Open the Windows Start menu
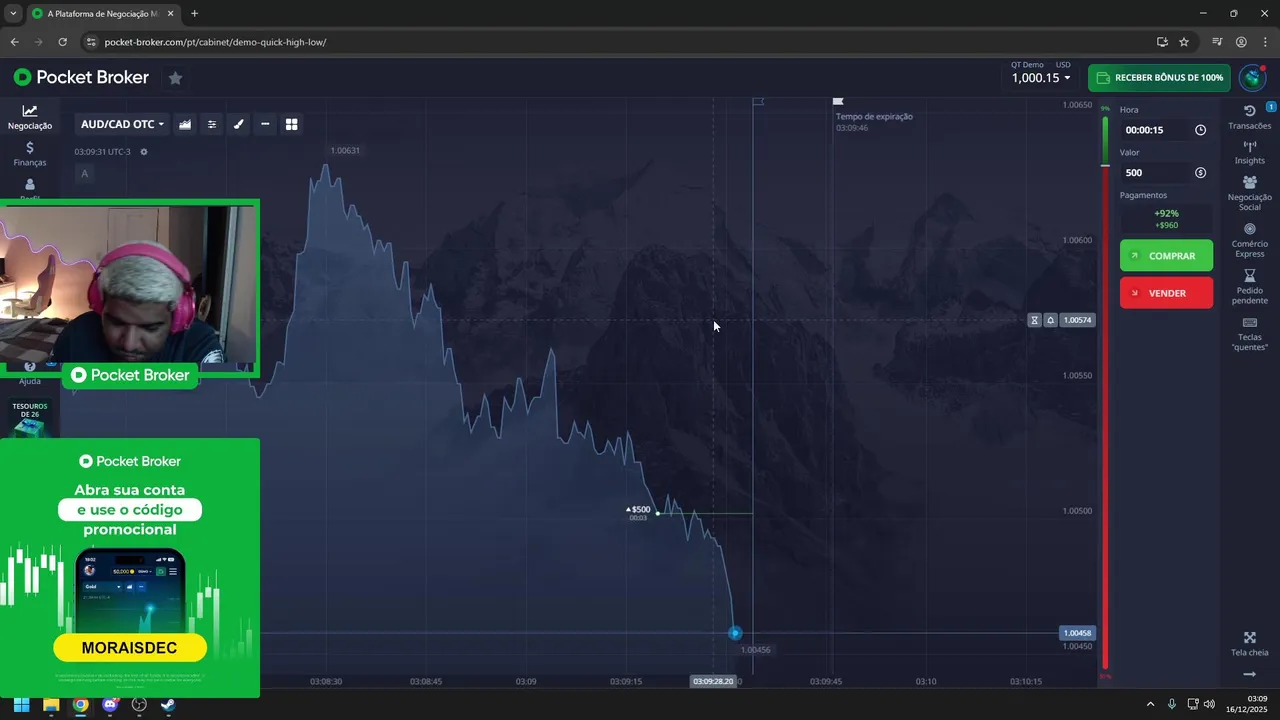 21,704
